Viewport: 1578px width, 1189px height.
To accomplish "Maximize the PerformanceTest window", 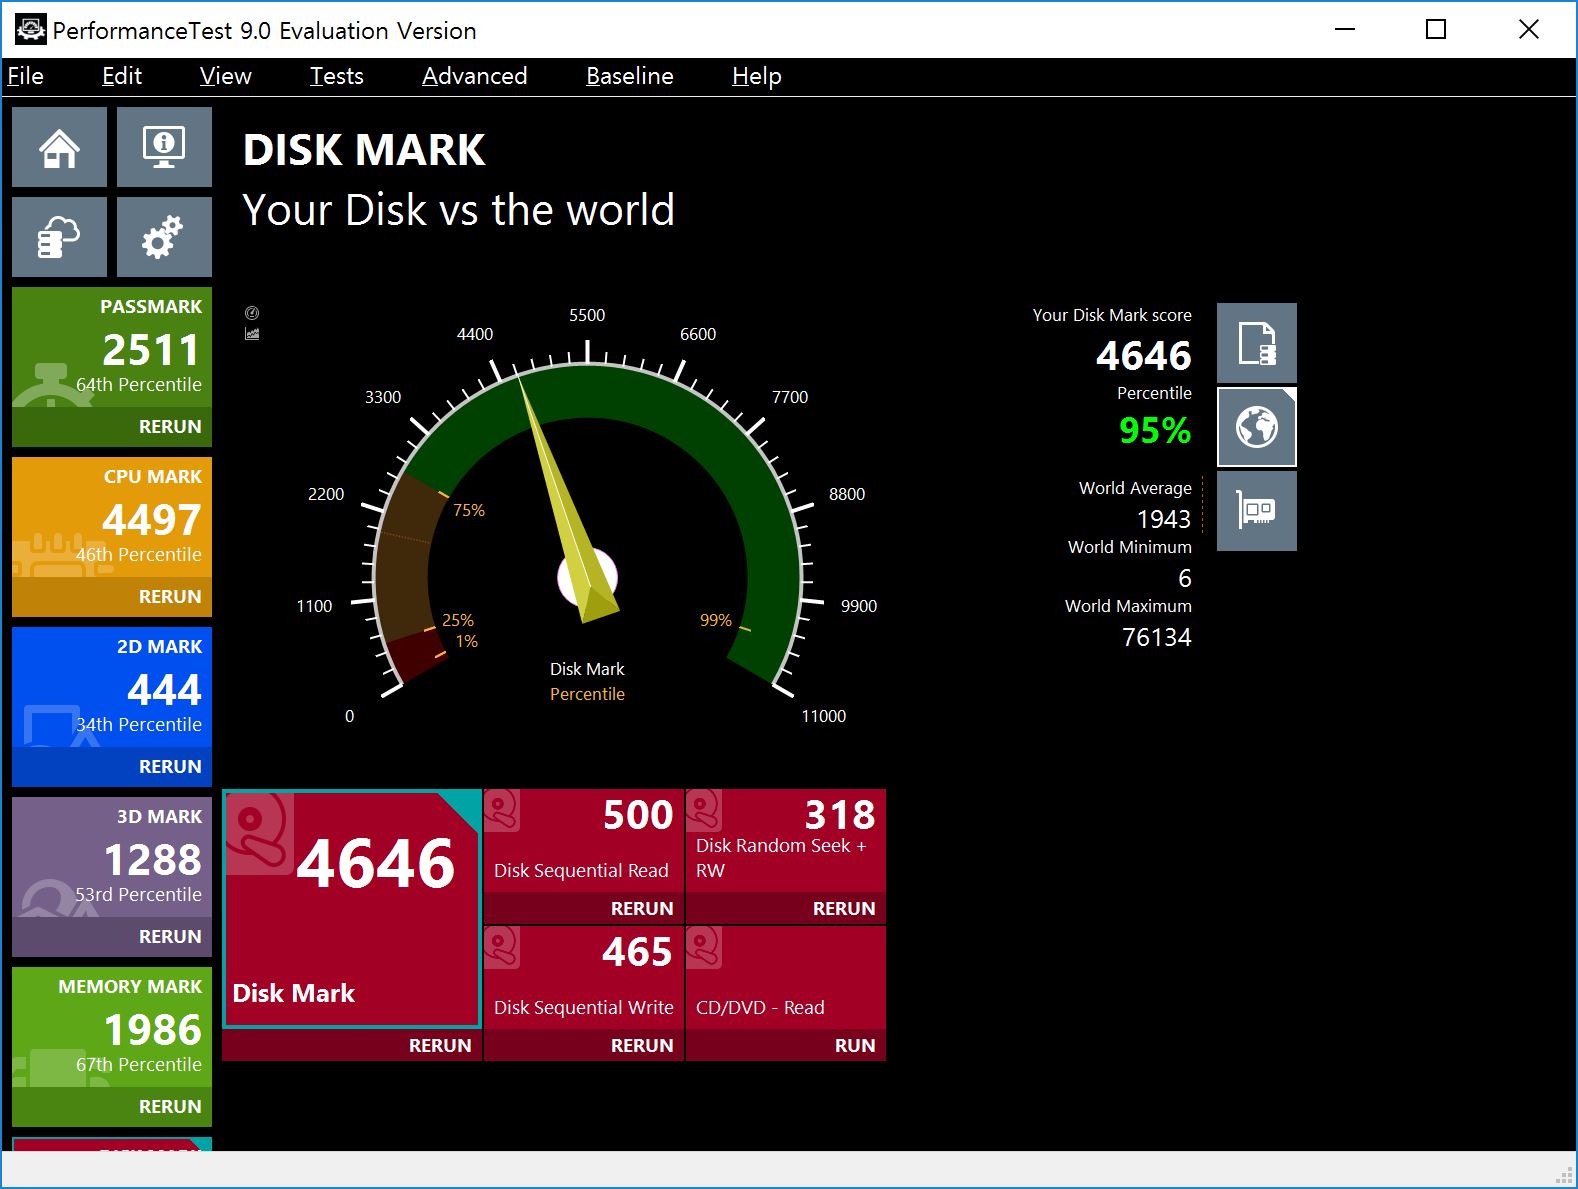I will click(x=1436, y=29).
